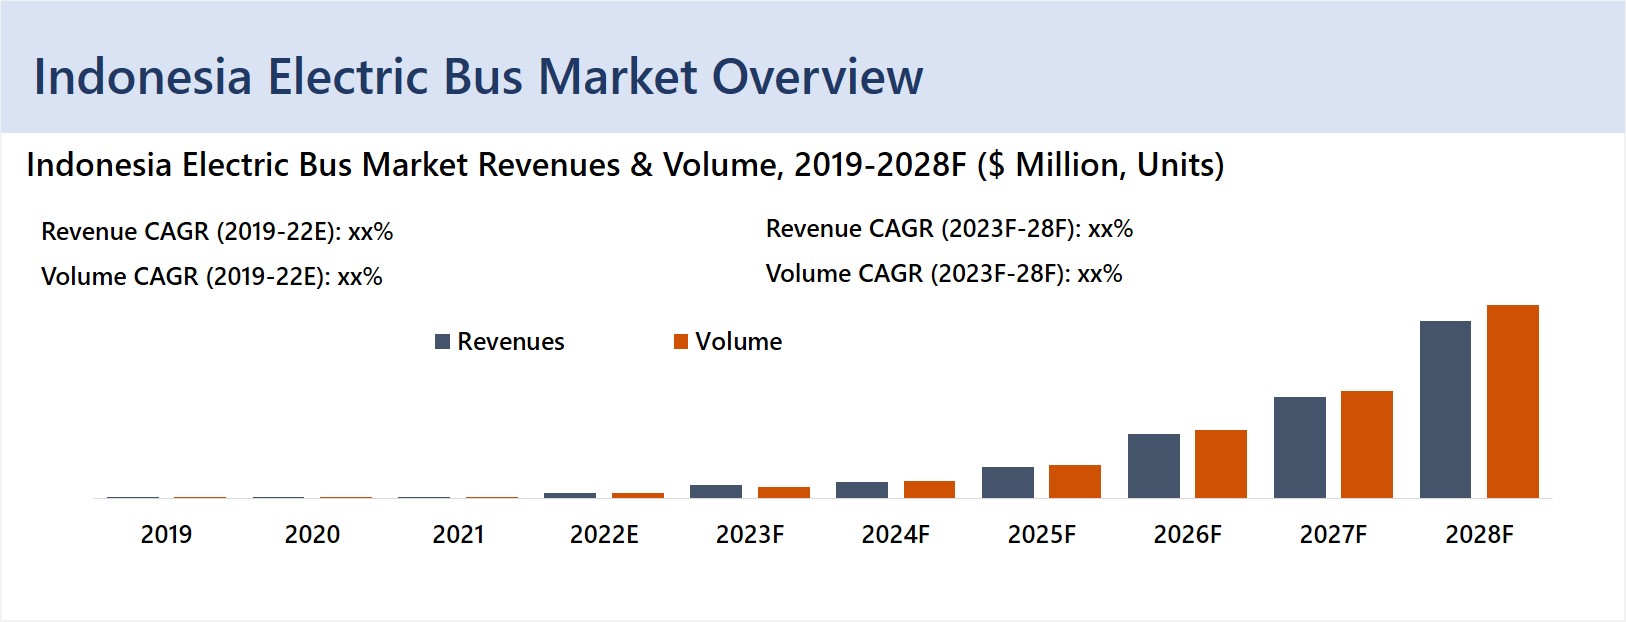Screen dimensions: 1626x622
Task: Select the 2025F Revenues bar
Action: tap(1008, 482)
